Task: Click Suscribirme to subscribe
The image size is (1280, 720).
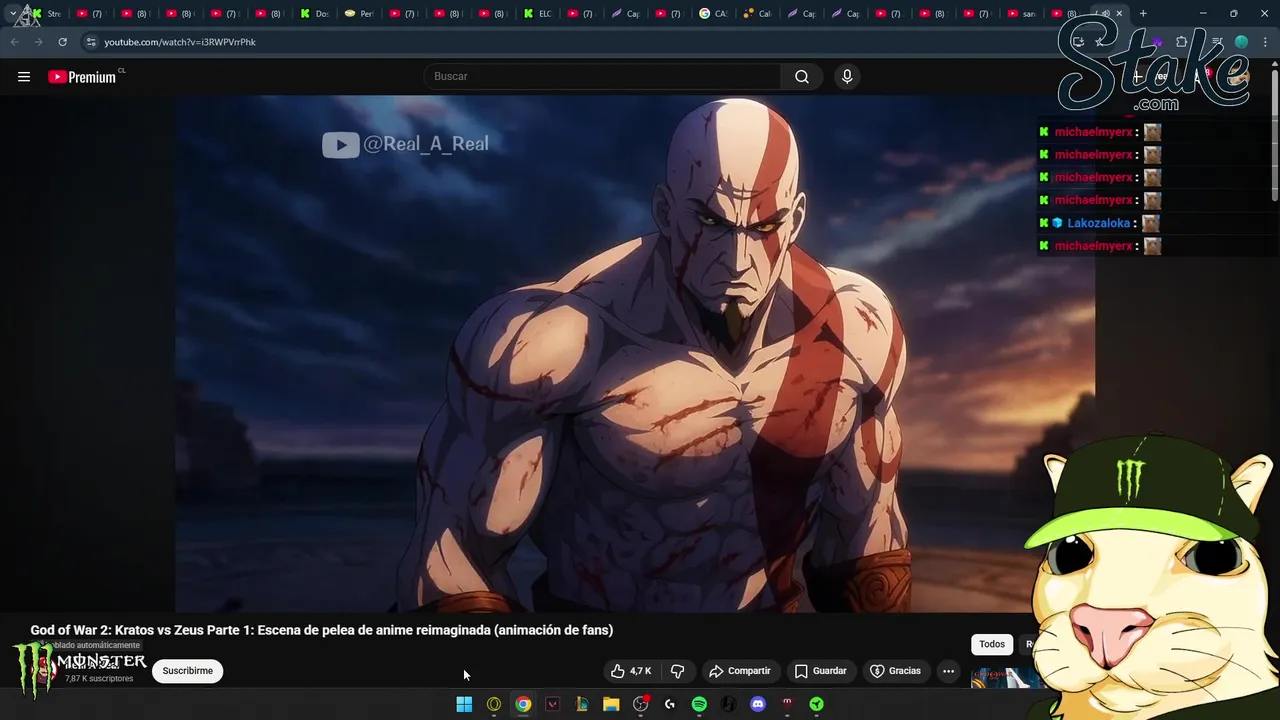Action: coord(188,671)
